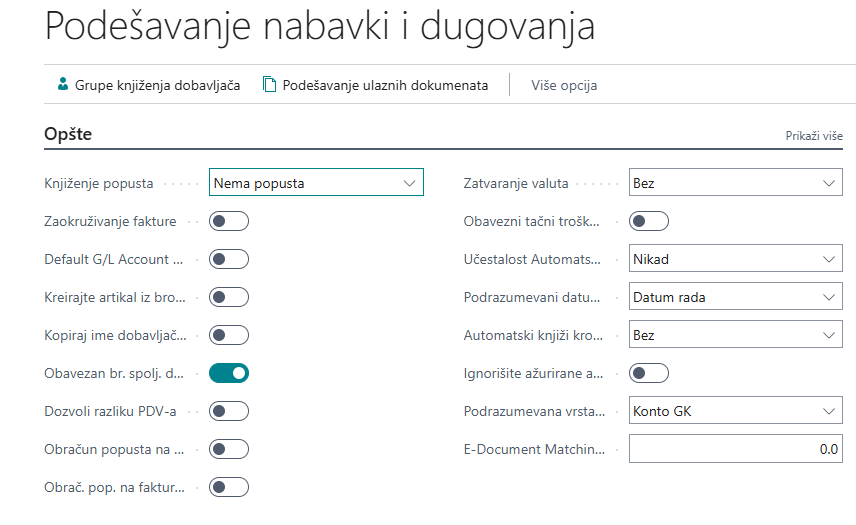This screenshot has height=525, width=856.
Task: Collapse the Opšte section header
Action: [68, 133]
